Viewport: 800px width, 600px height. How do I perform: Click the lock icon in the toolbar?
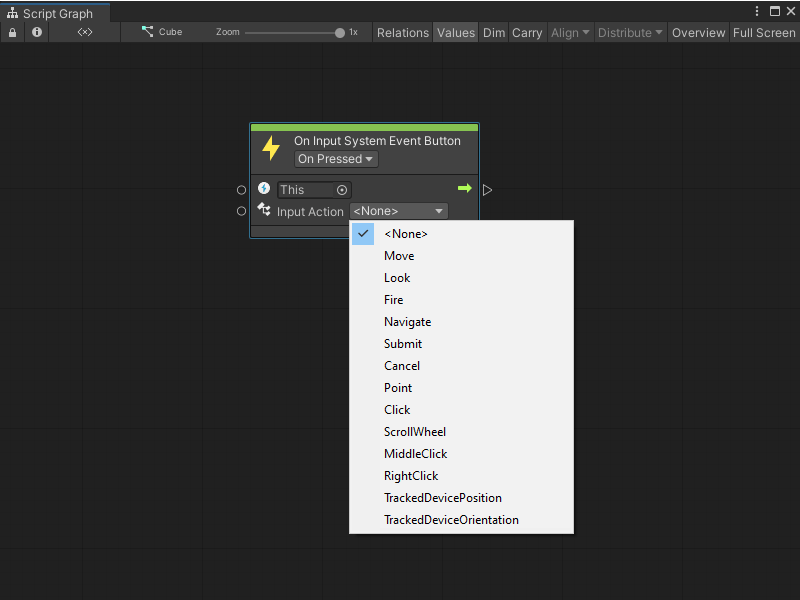pos(12,32)
